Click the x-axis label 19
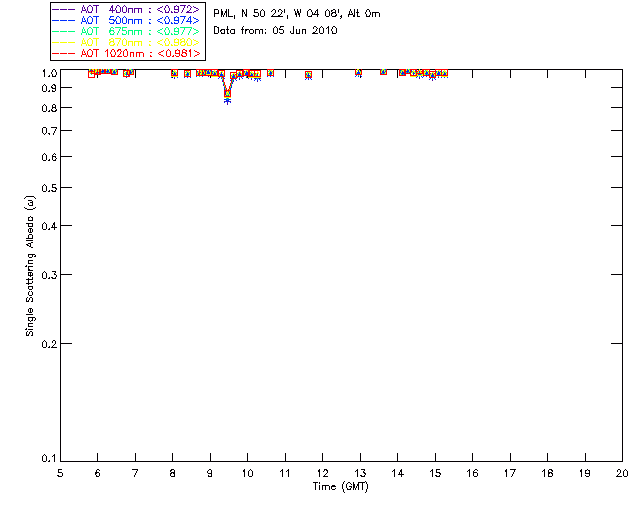640x512 pixels. coord(585,473)
